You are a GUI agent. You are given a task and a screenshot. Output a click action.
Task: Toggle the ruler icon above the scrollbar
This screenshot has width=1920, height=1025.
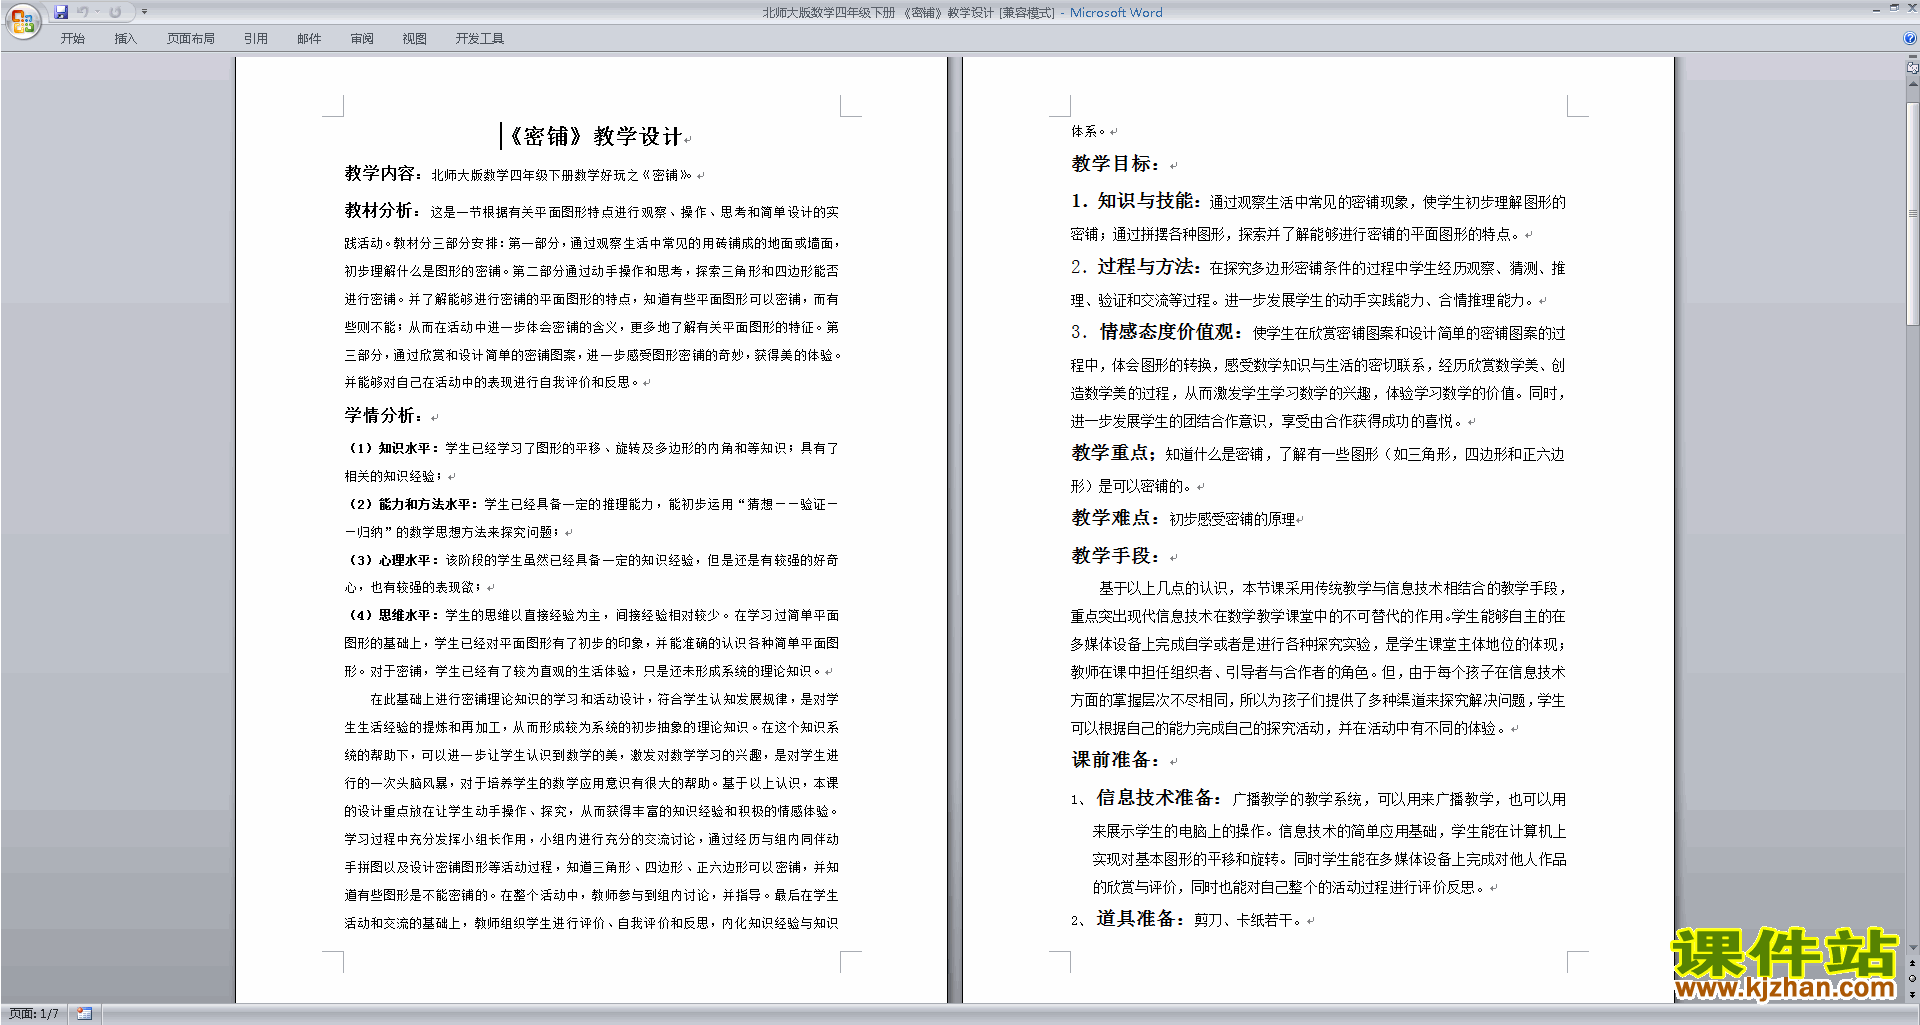(1912, 68)
